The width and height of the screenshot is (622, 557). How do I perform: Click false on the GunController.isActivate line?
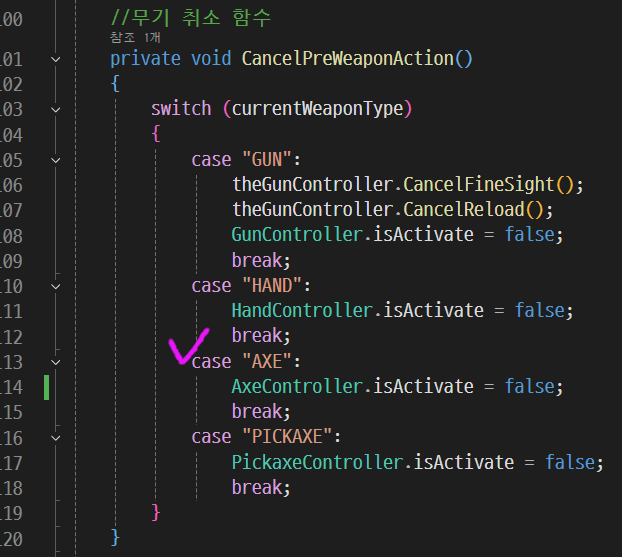click(530, 234)
